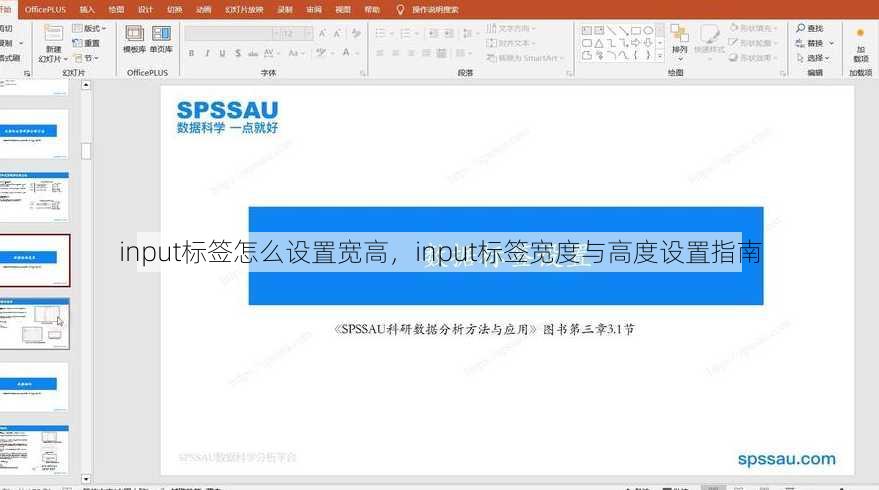Open the 单页库 single page library
The height and width of the screenshot is (490, 879).
(161, 39)
